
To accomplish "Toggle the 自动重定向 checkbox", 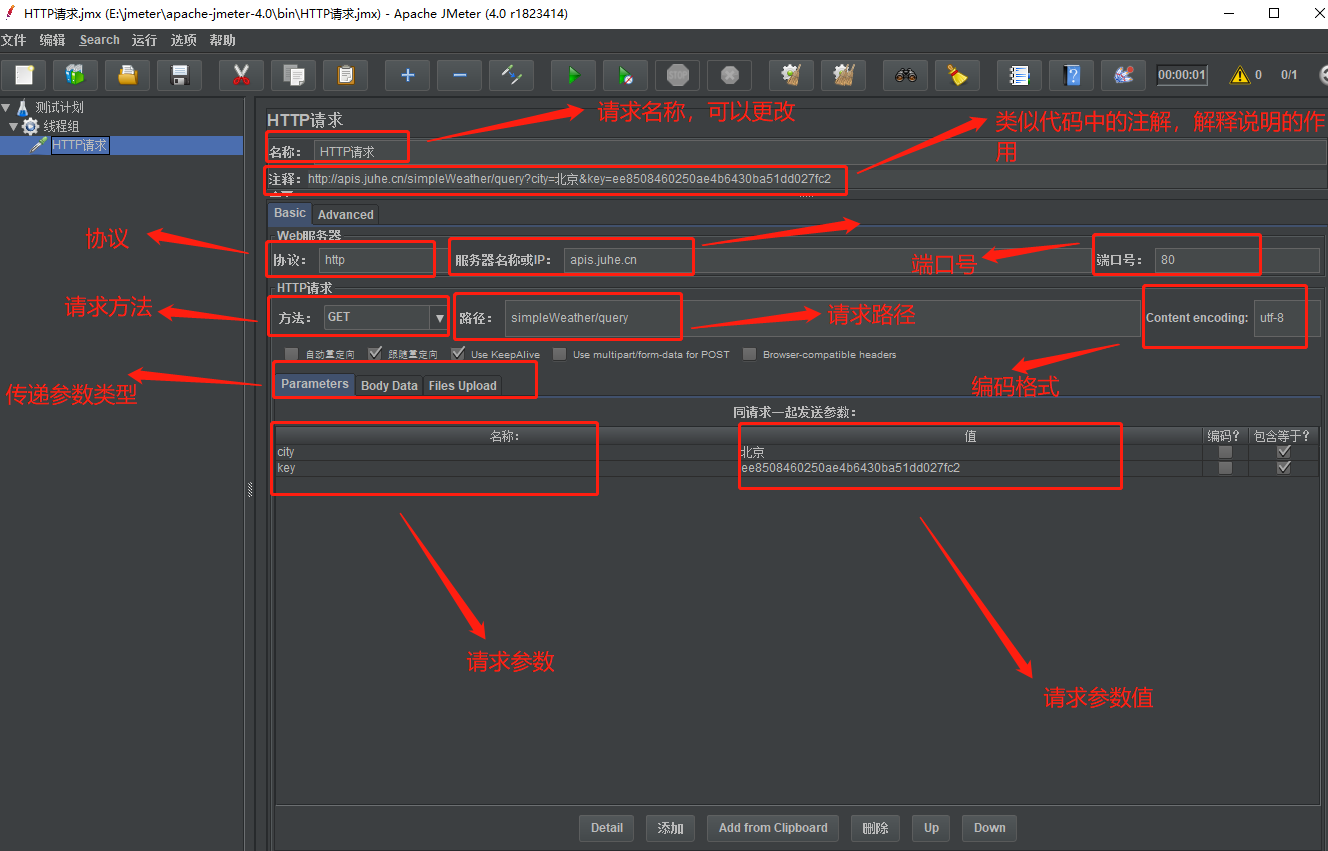I will pos(292,354).
